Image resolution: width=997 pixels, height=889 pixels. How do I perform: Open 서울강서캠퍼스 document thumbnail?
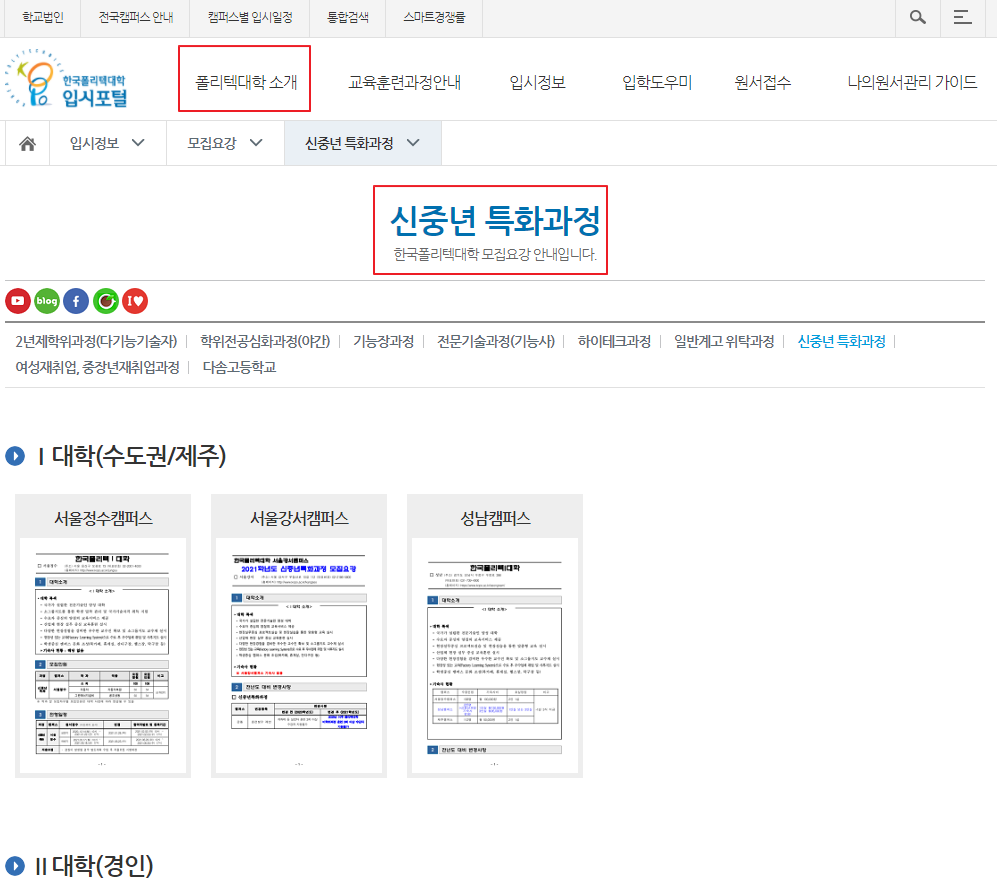pos(299,656)
